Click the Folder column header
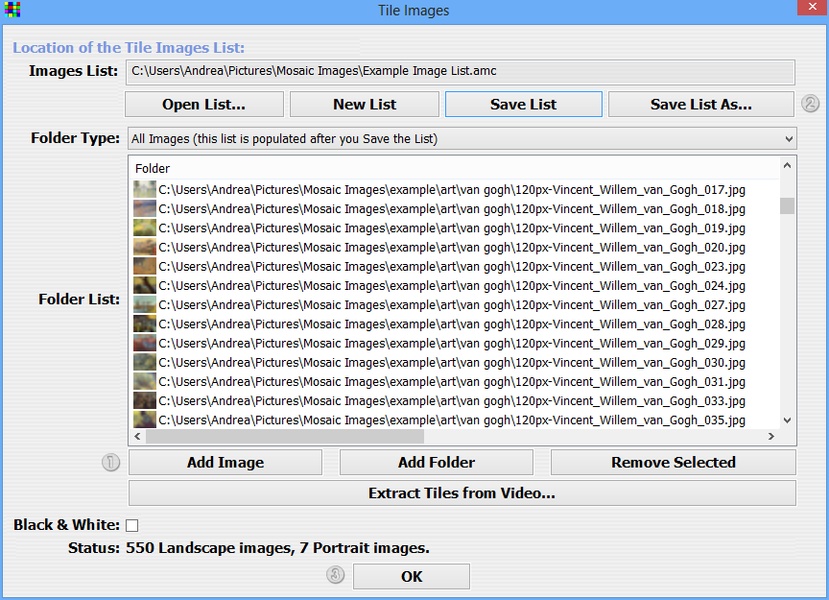 tap(153, 168)
